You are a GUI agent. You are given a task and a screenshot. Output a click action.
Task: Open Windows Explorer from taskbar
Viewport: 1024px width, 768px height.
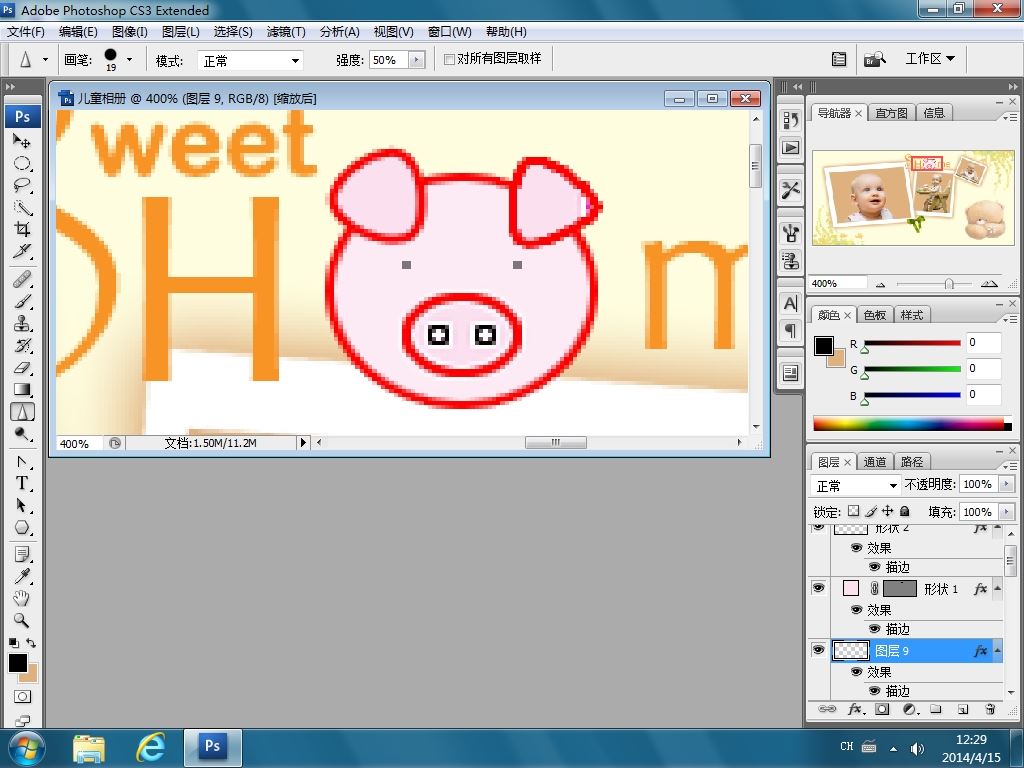pos(89,748)
